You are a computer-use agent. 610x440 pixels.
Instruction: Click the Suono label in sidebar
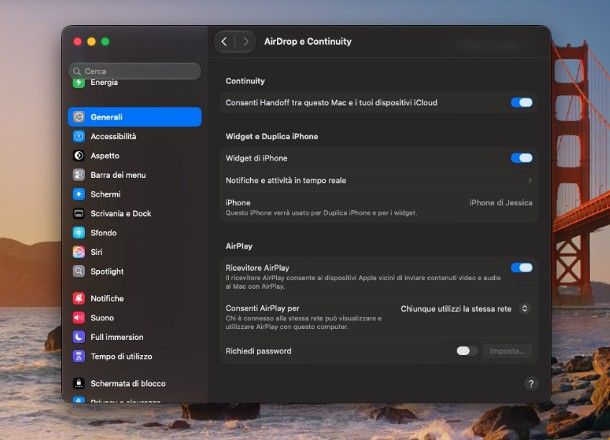(x=102, y=318)
